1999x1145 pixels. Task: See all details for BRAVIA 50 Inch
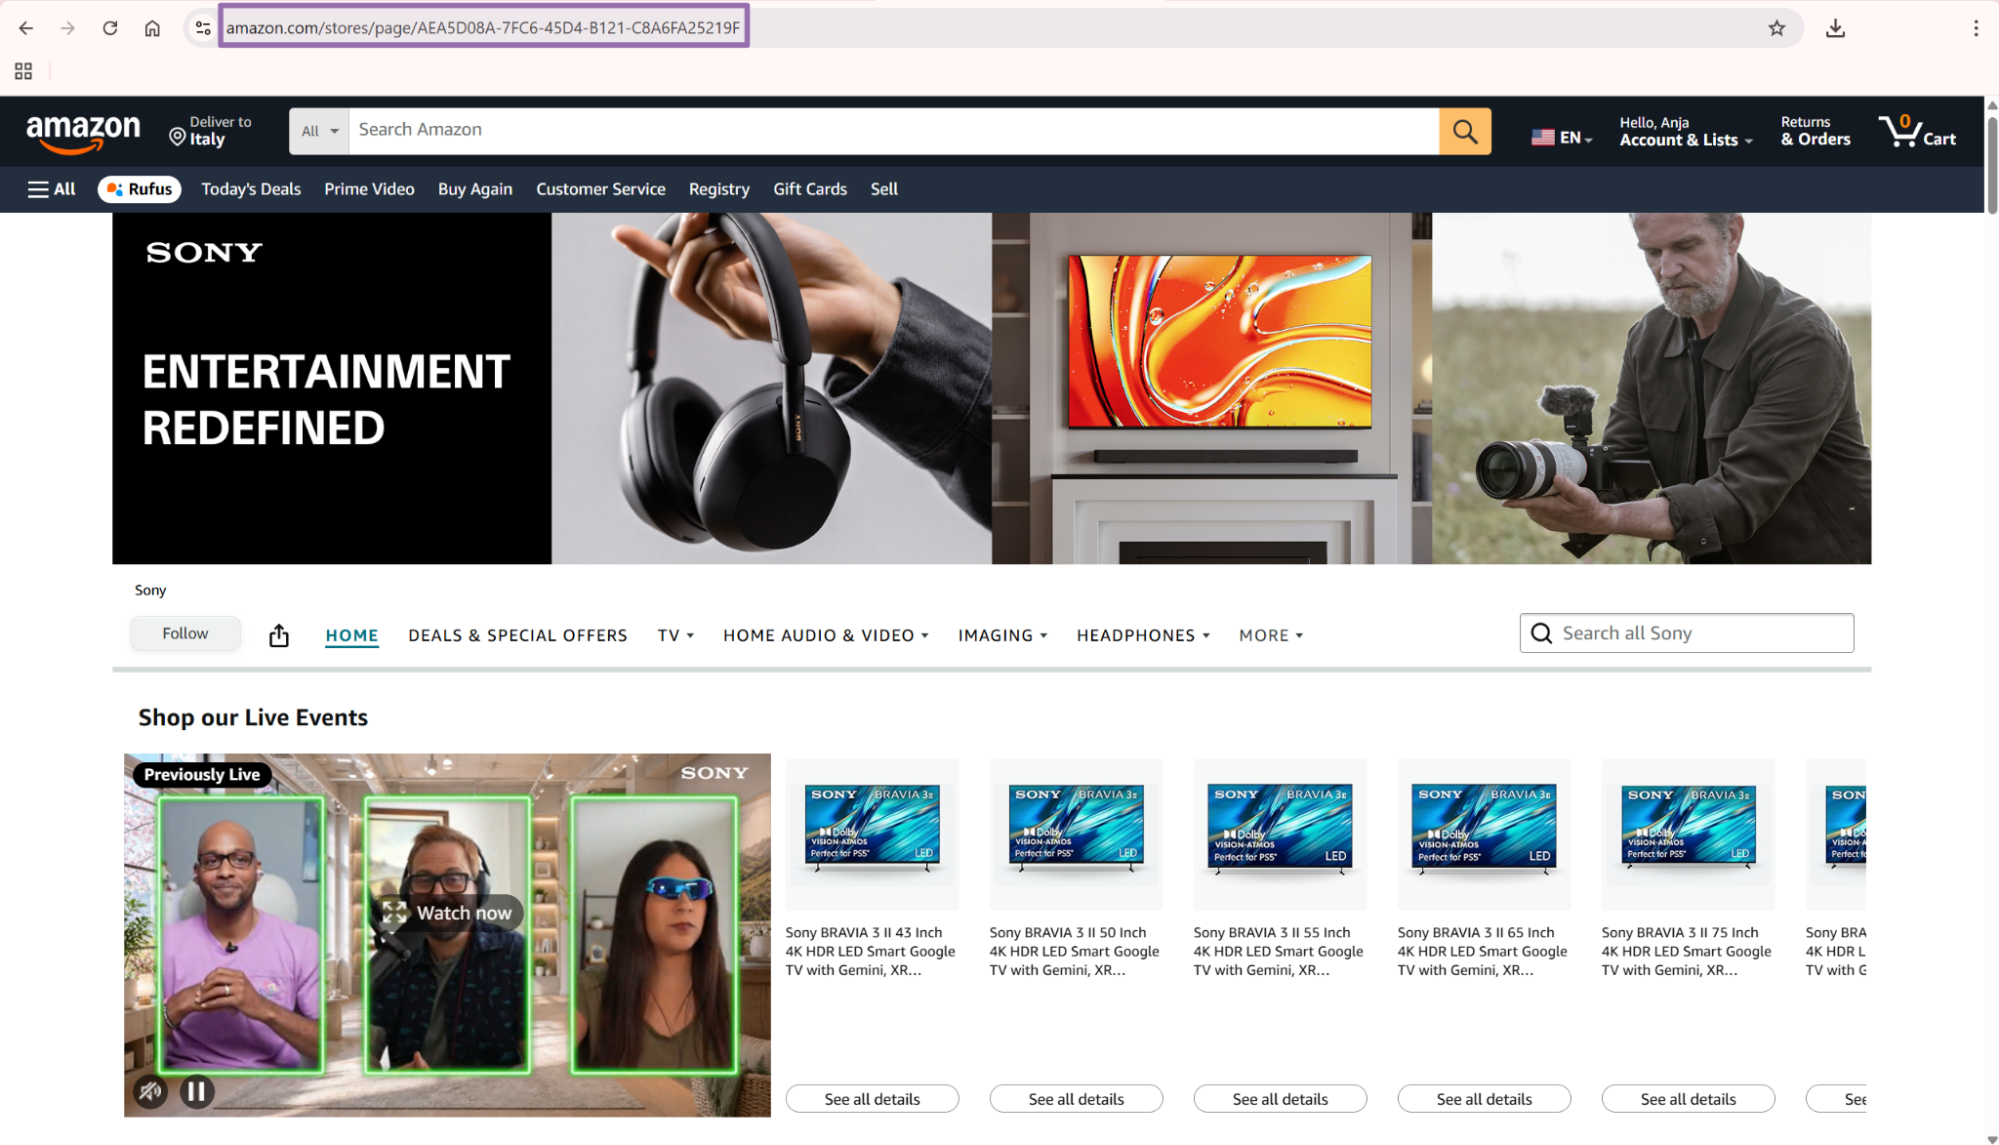[1076, 1098]
